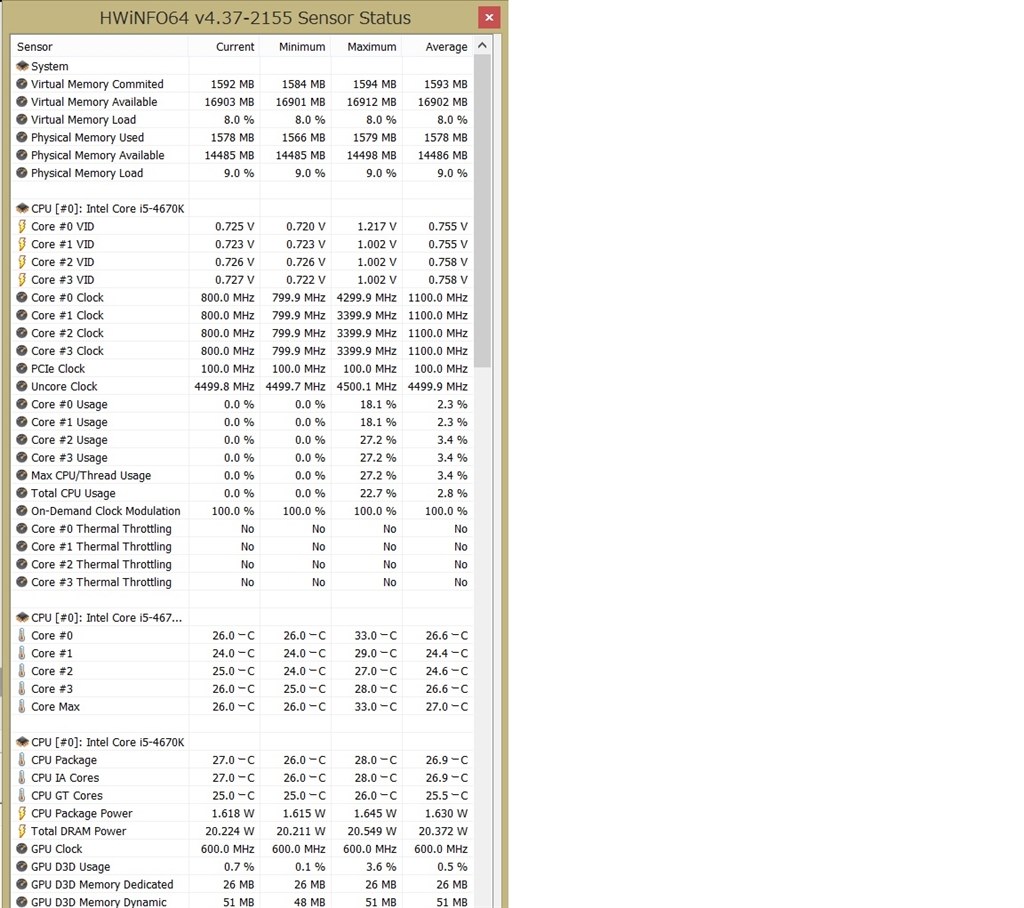Select the Core #1 VID row
Screen dimensions: 1024x908
[x=242, y=244]
